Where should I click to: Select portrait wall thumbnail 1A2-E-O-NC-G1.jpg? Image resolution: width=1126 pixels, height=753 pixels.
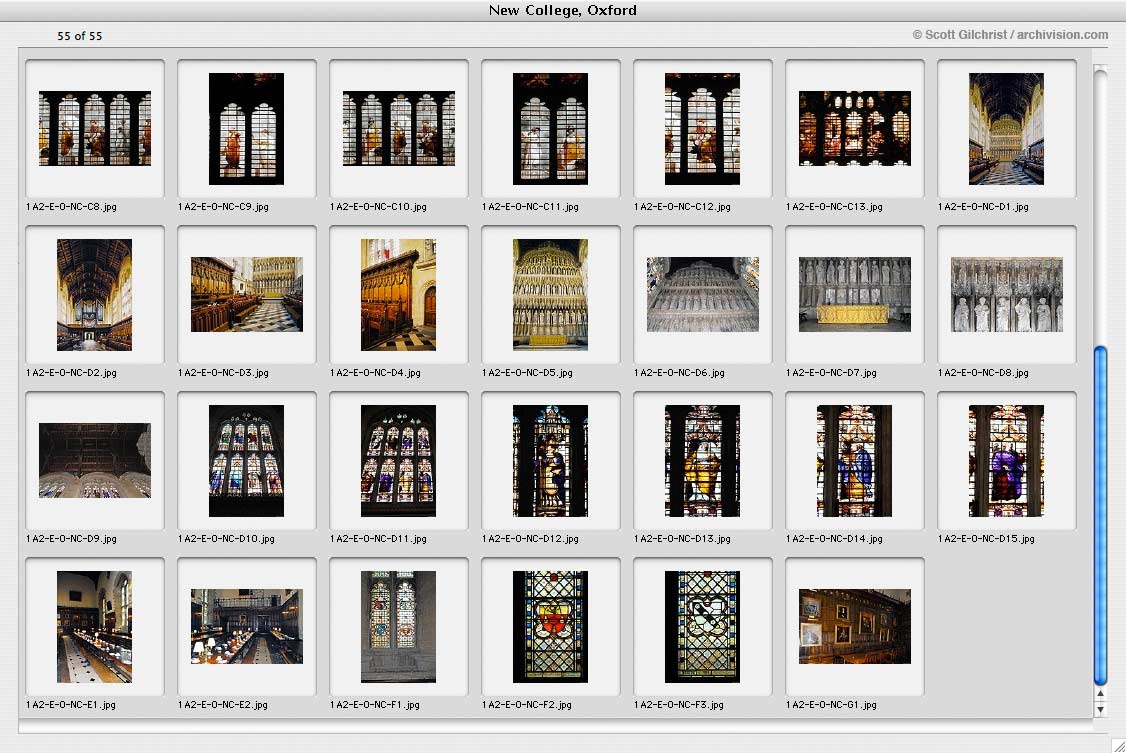pyautogui.click(x=855, y=627)
